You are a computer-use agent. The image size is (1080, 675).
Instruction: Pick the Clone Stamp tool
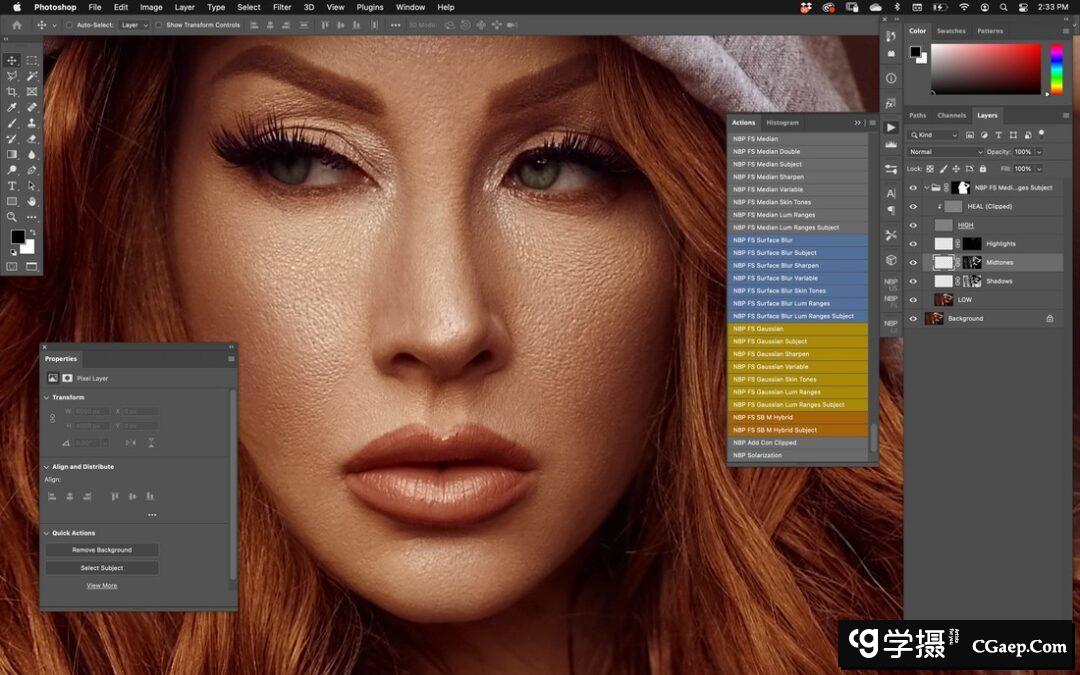click(32, 123)
